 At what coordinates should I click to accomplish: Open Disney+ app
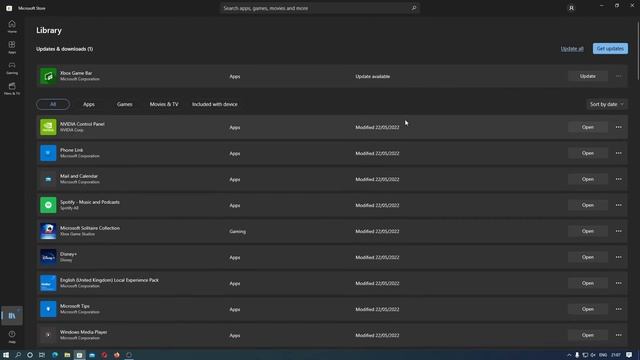point(588,257)
